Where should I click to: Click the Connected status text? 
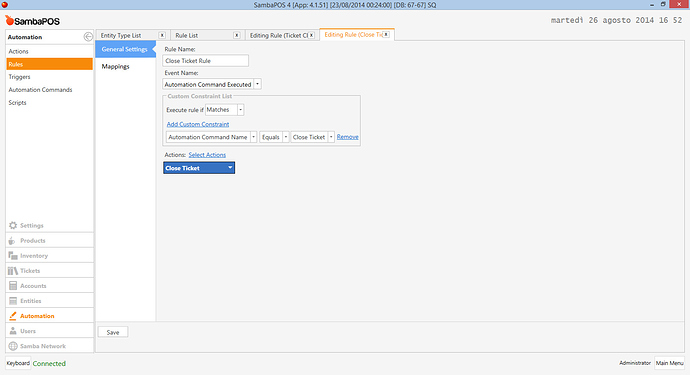[x=49, y=364]
